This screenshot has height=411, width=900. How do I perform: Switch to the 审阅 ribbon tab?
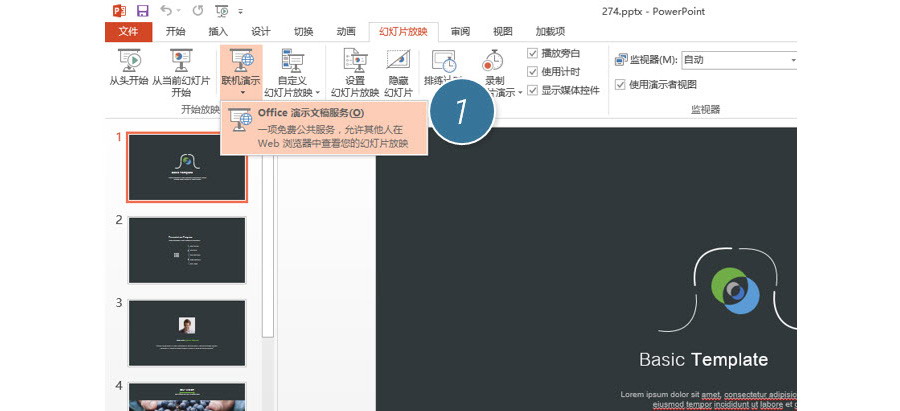point(460,32)
